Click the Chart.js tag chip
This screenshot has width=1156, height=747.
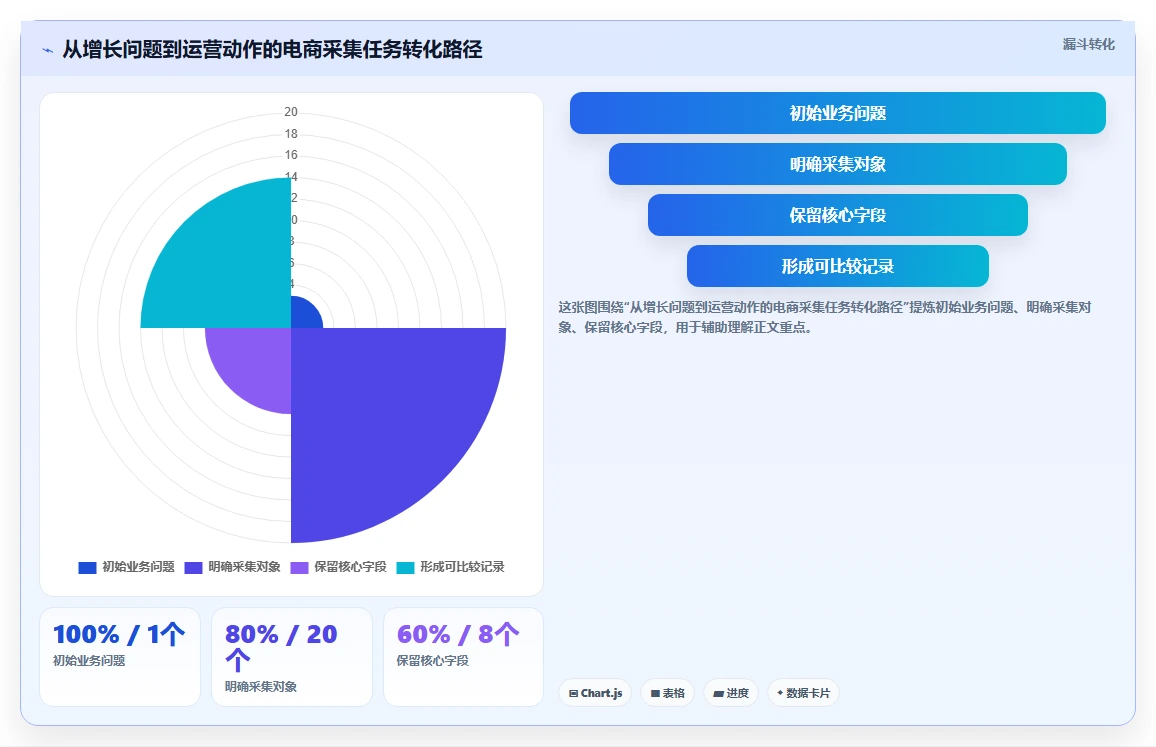click(x=595, y=693)
